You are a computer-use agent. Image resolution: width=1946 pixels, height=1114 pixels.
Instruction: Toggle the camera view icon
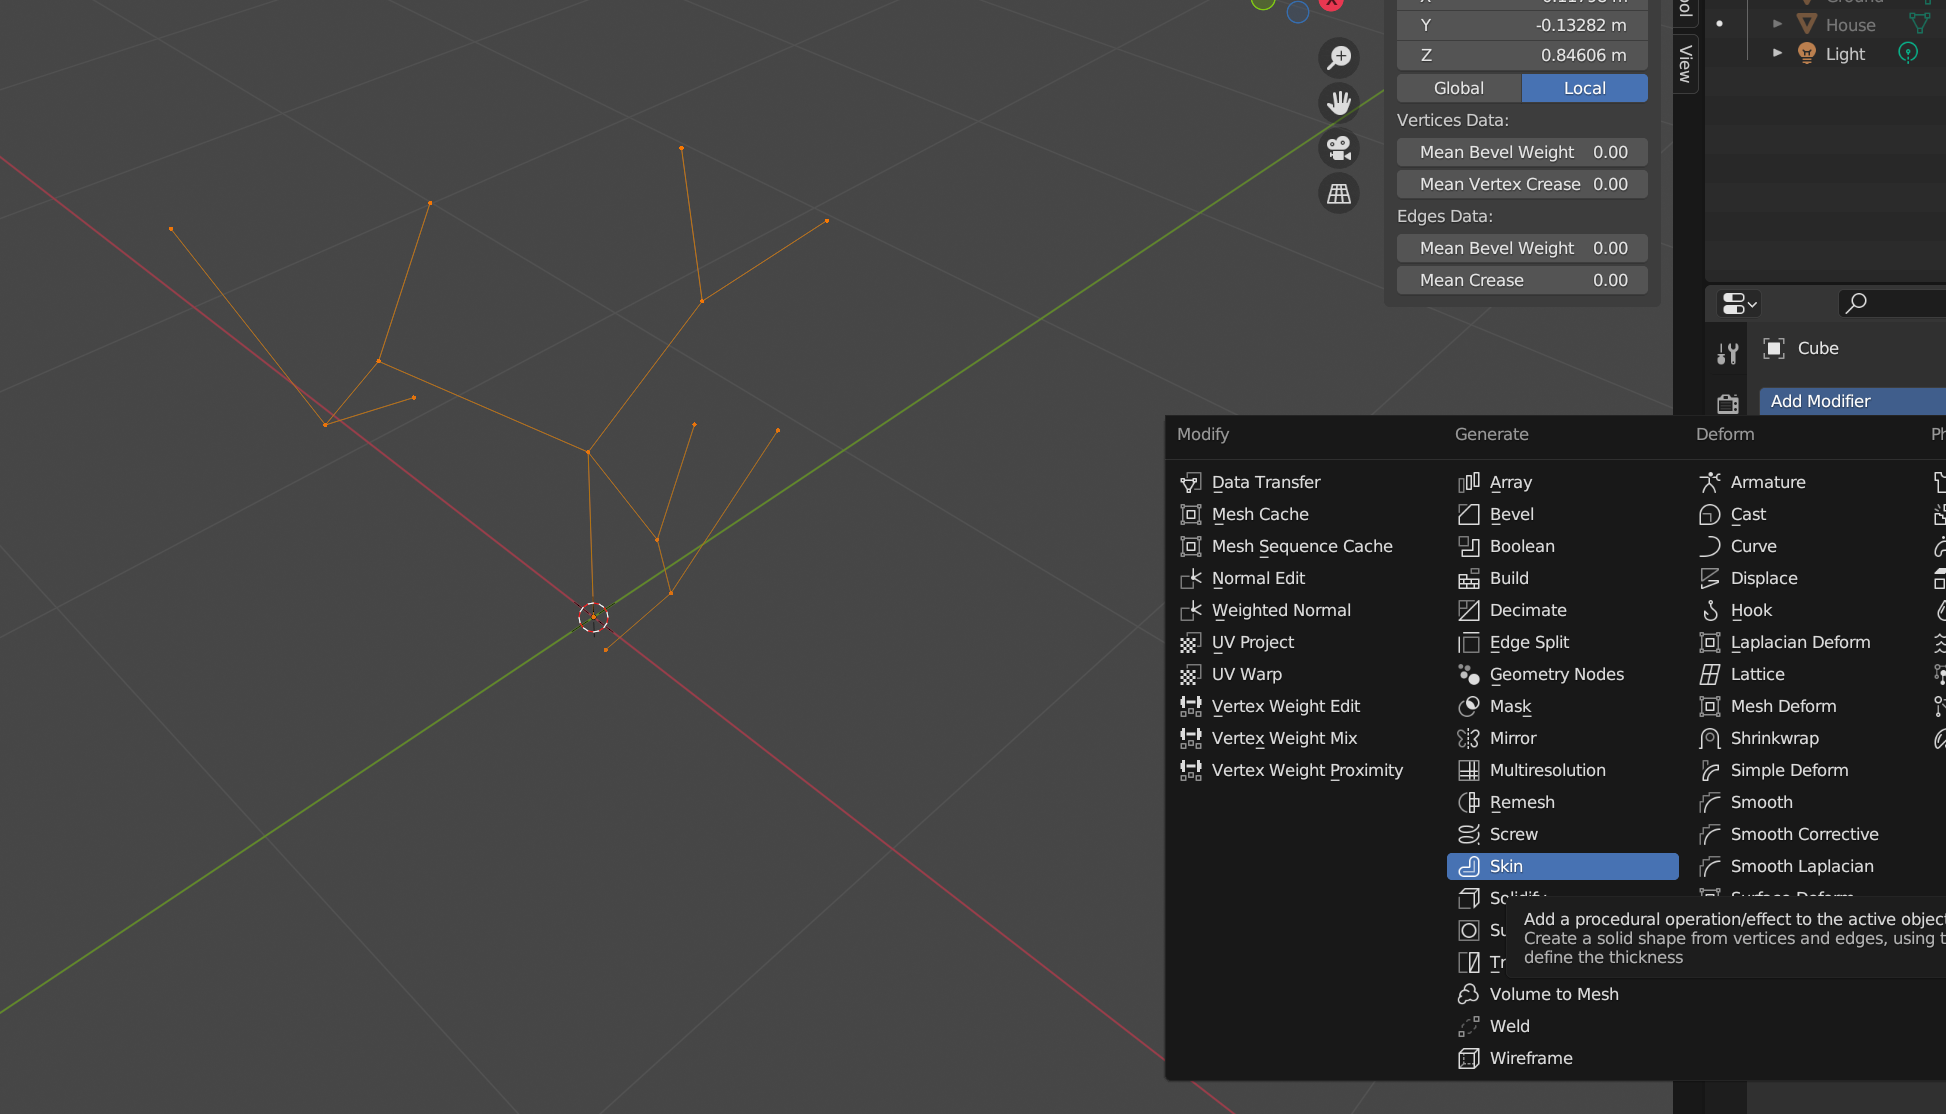point(1339,148)
